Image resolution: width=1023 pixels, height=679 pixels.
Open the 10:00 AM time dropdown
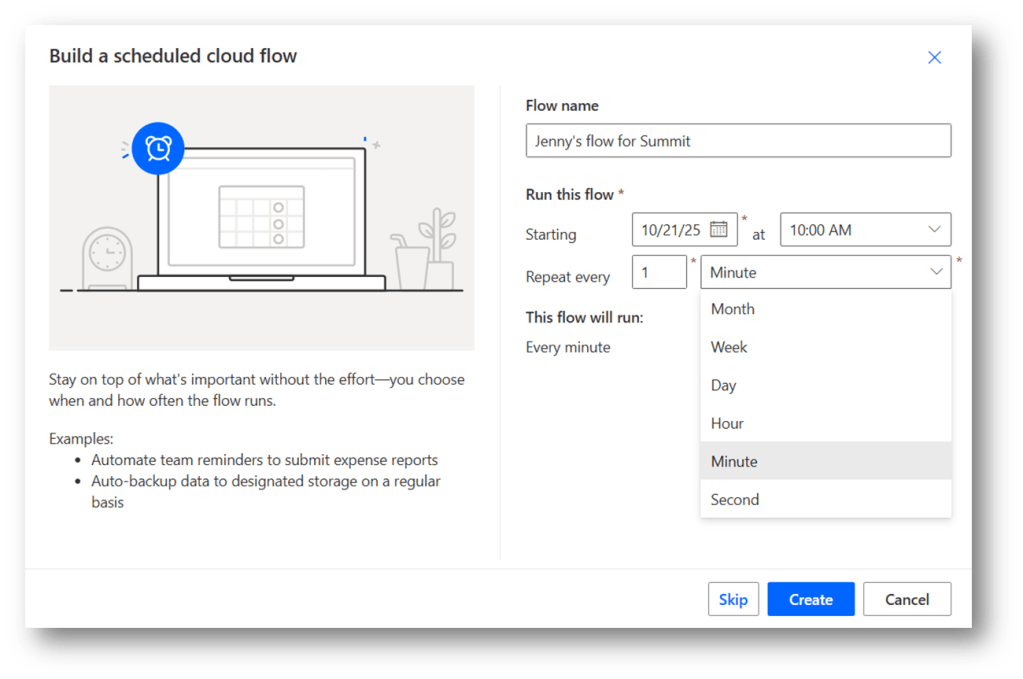click(x=865, y=230)
